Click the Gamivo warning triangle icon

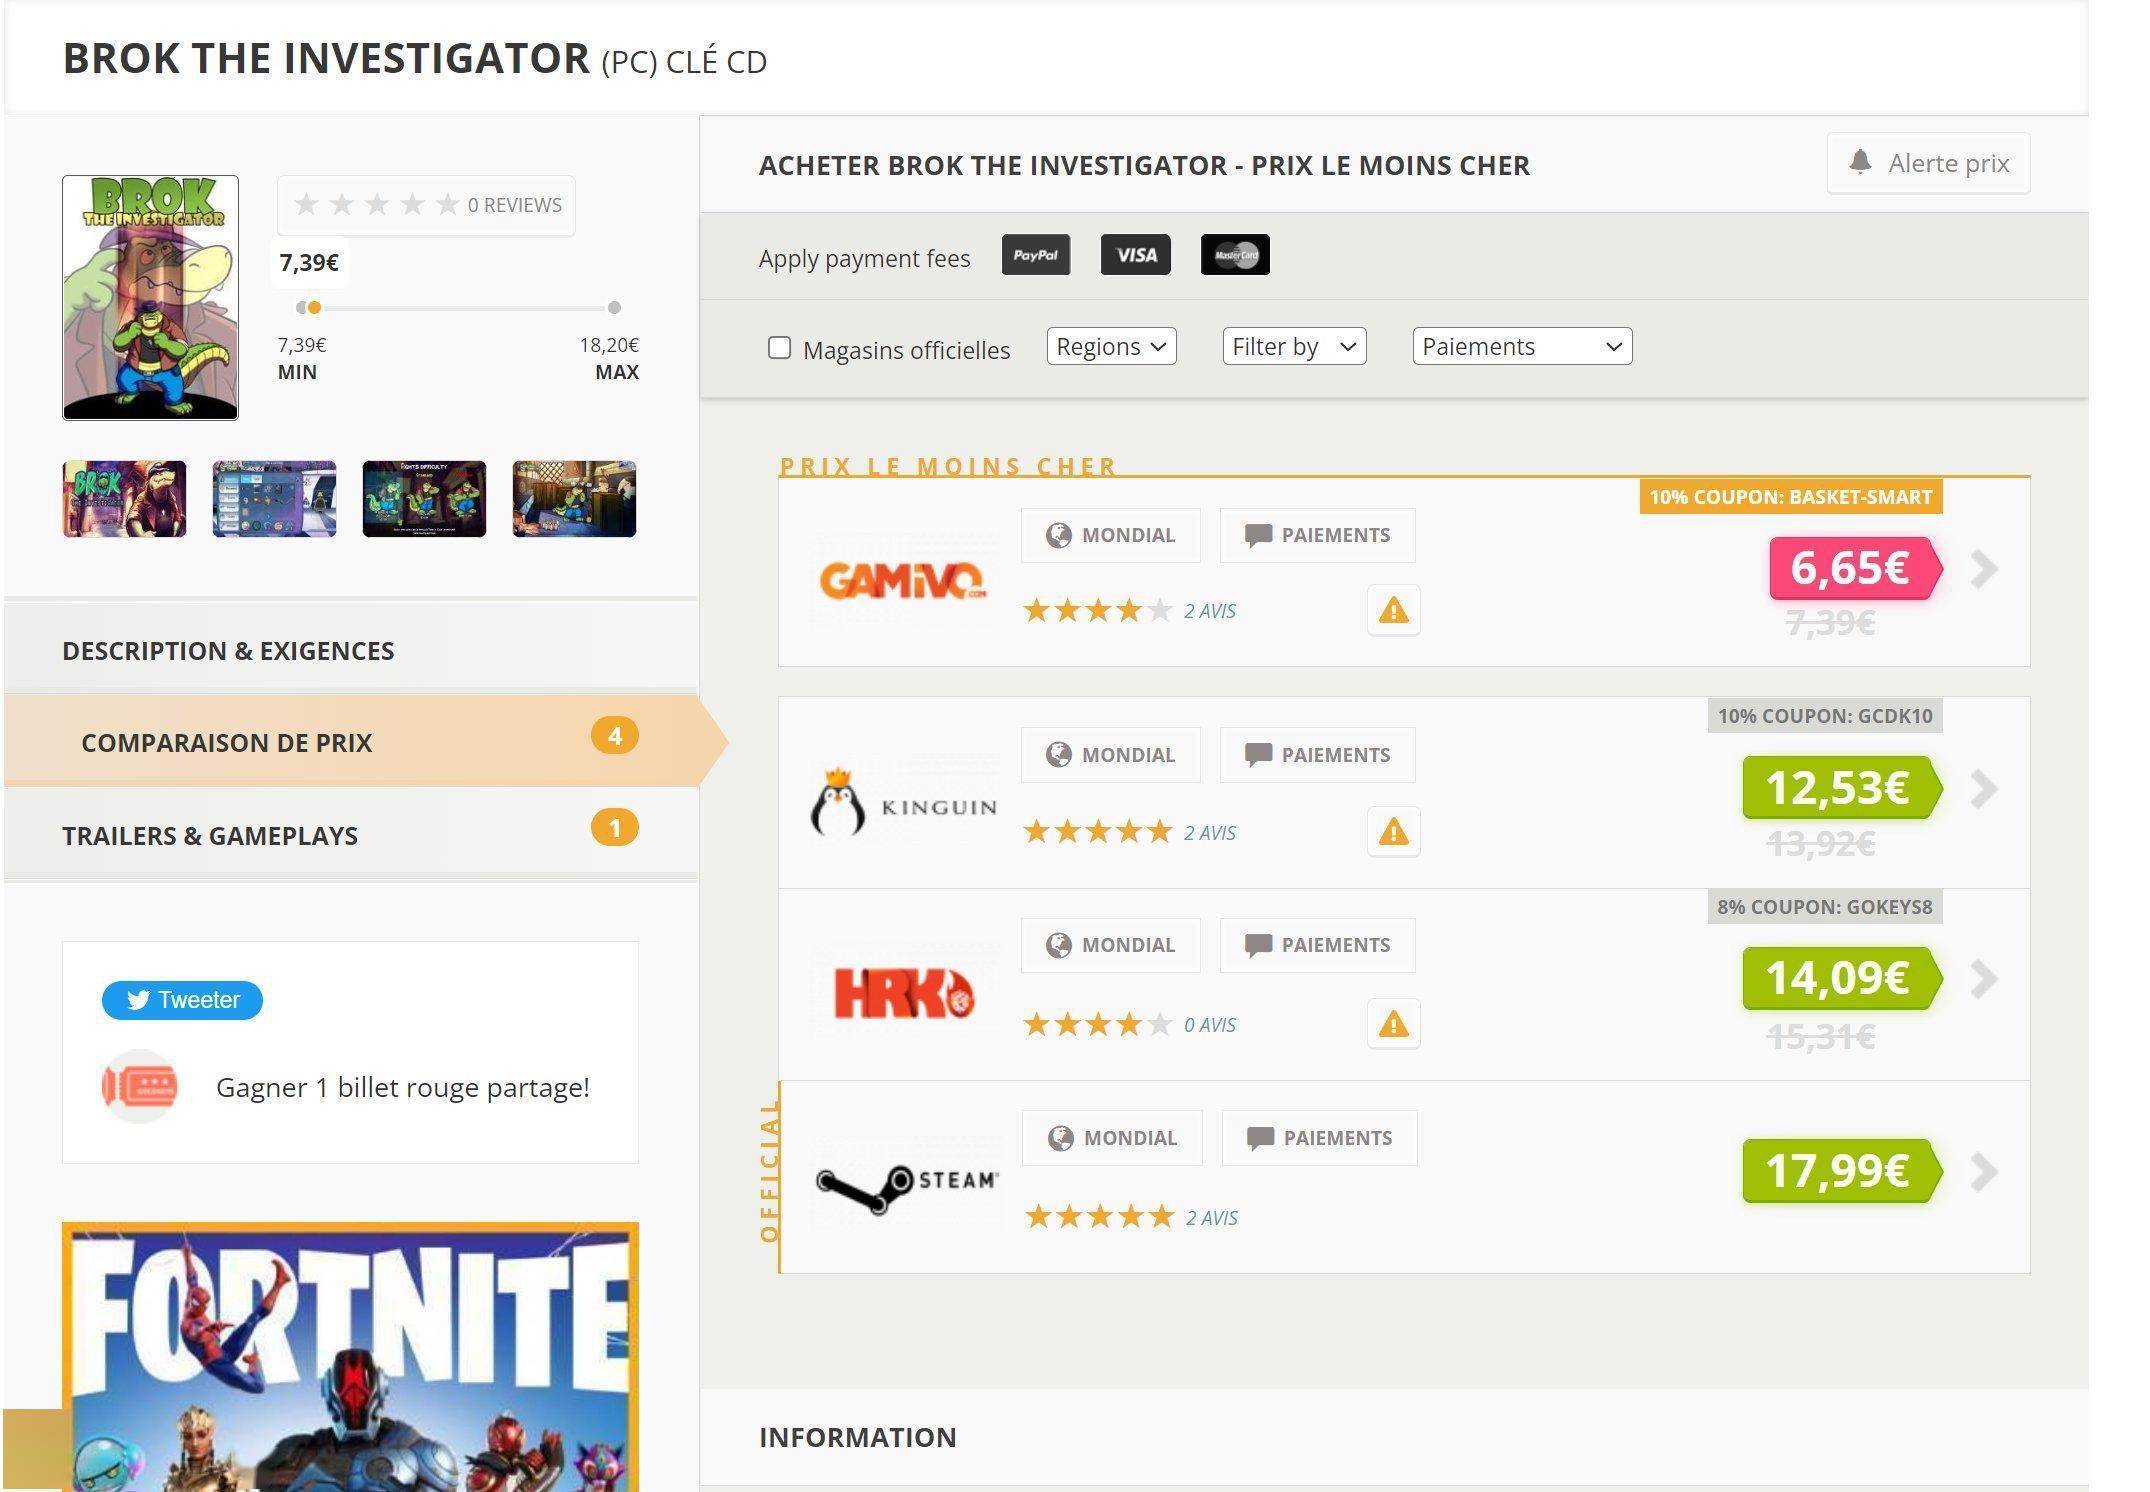tap(1393, 610)
